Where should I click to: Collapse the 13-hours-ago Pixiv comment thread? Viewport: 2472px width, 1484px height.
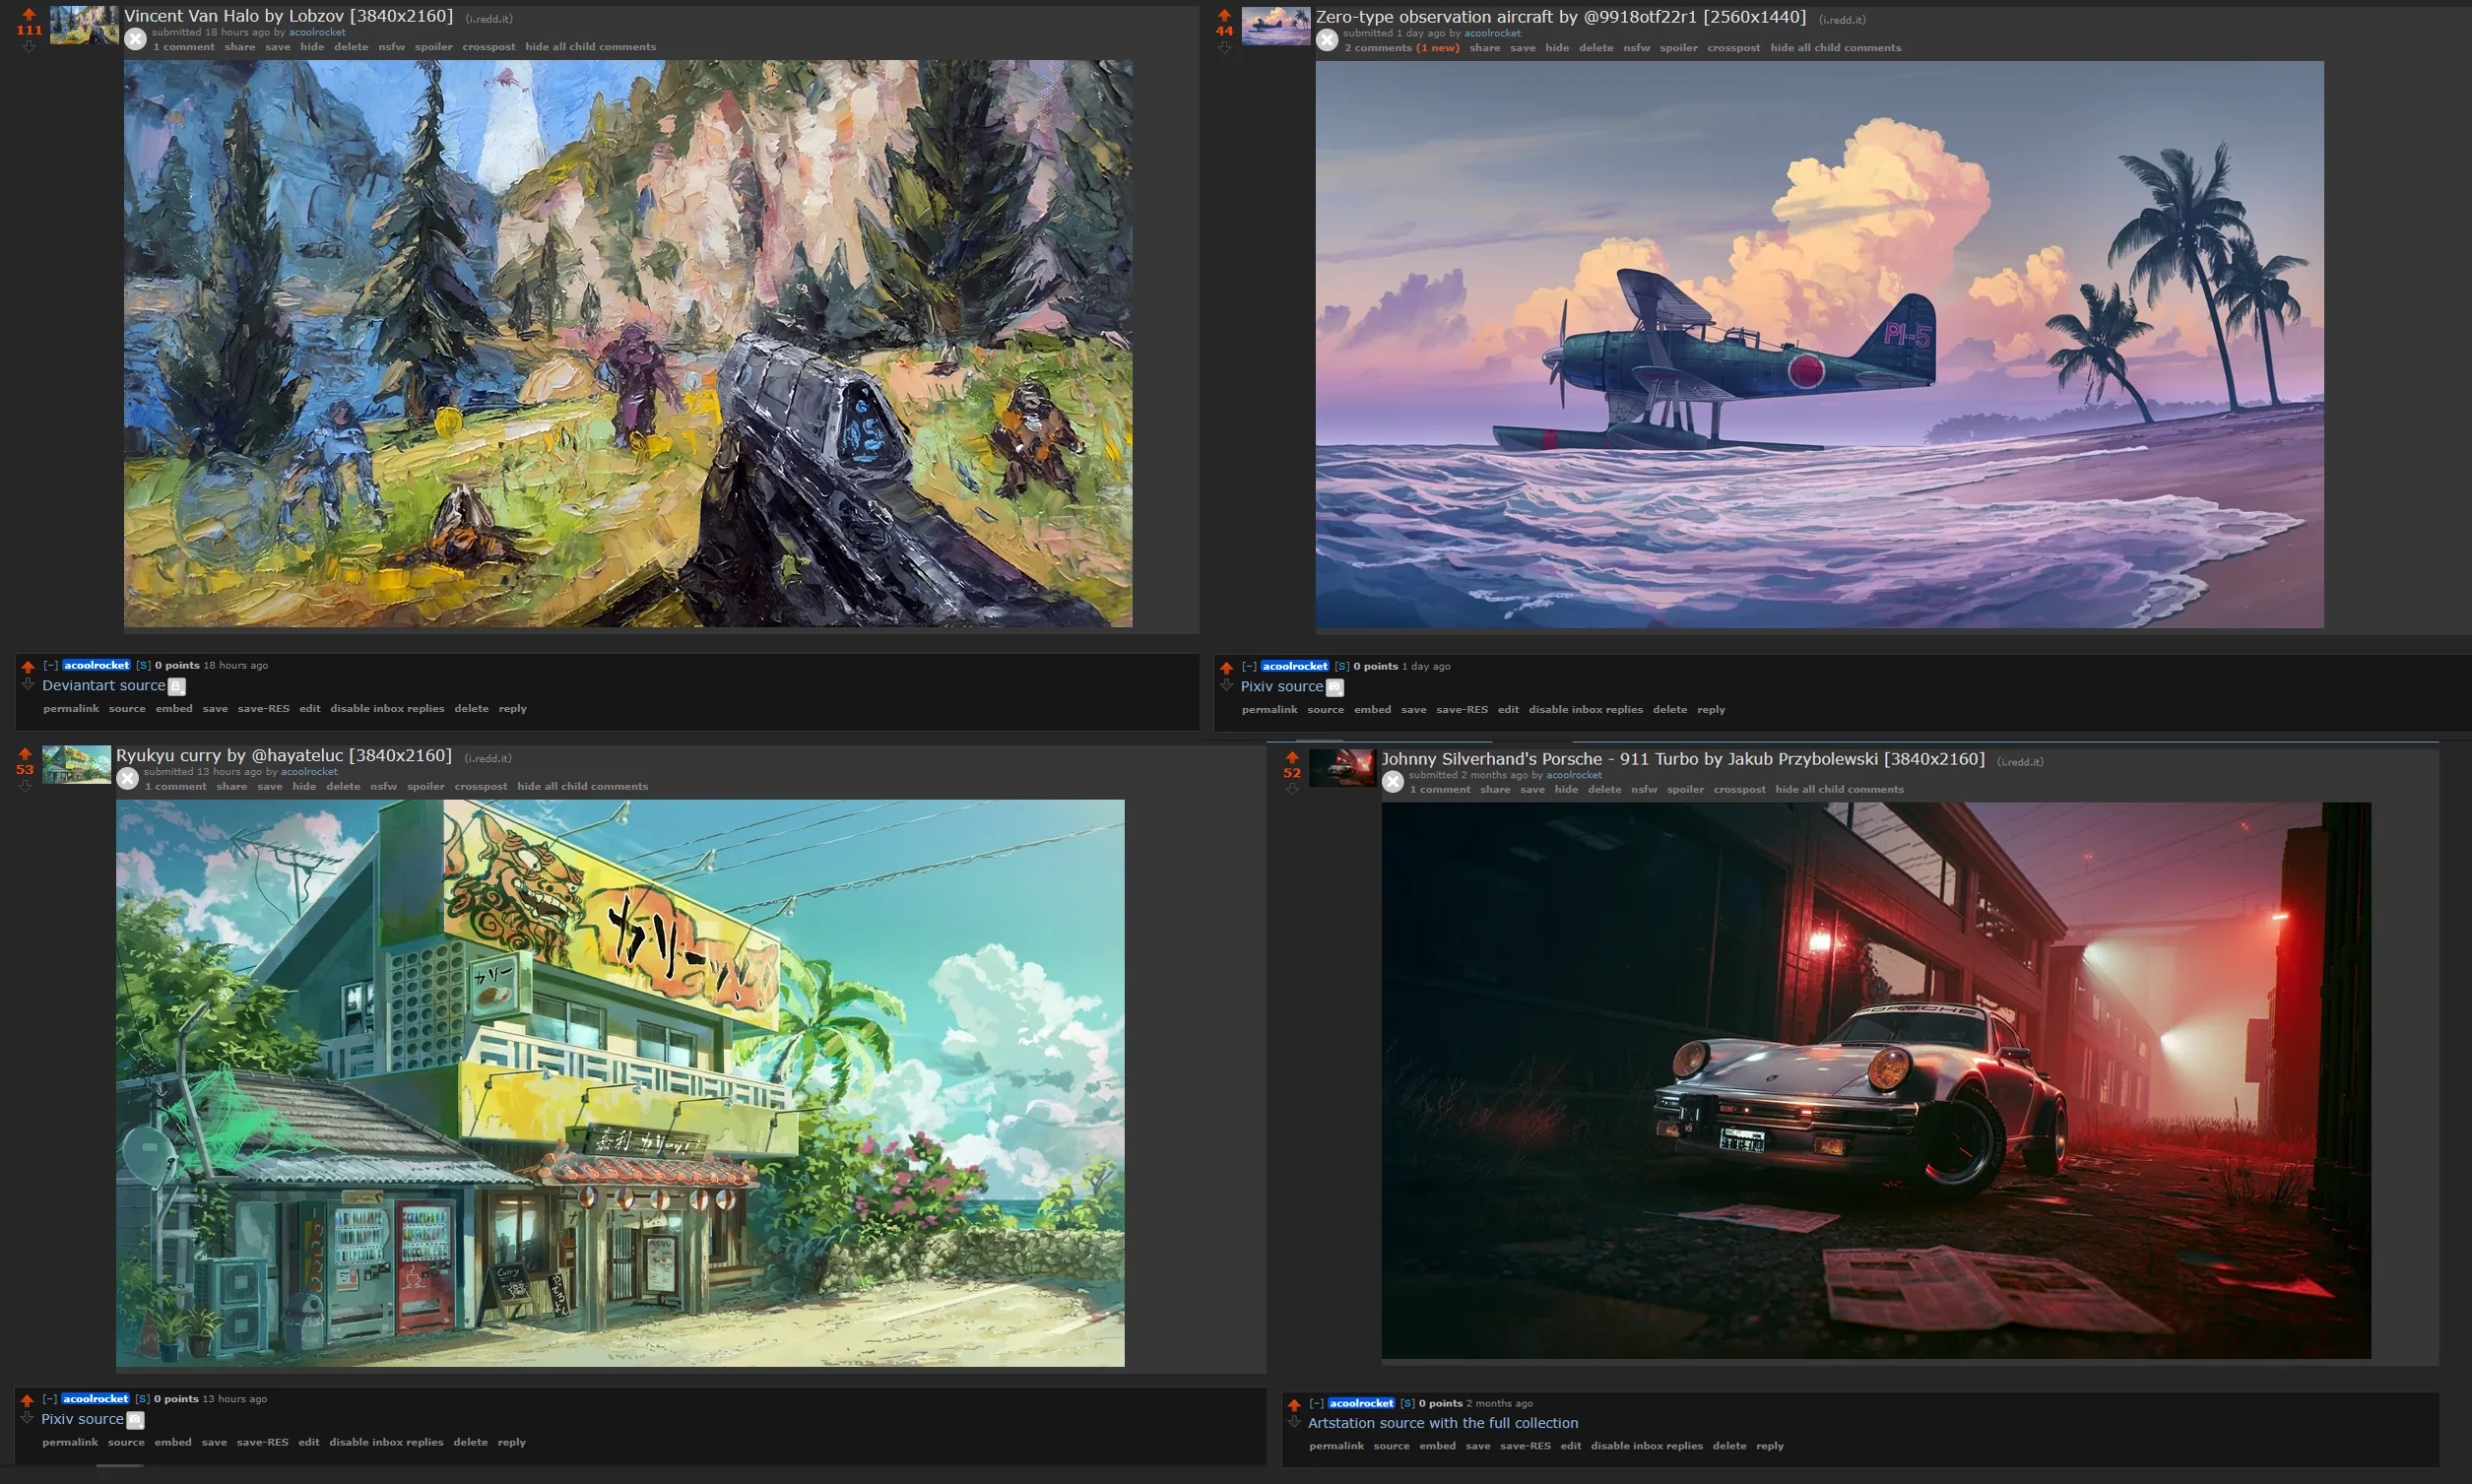(49, 1399)
